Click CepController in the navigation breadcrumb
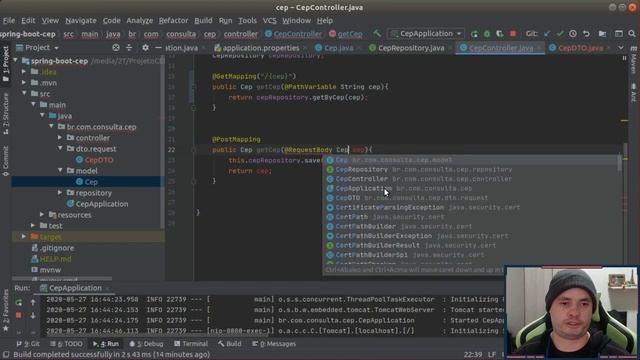Image resolution: width=640 pixels, height=360 pixels. click(298, 34)
